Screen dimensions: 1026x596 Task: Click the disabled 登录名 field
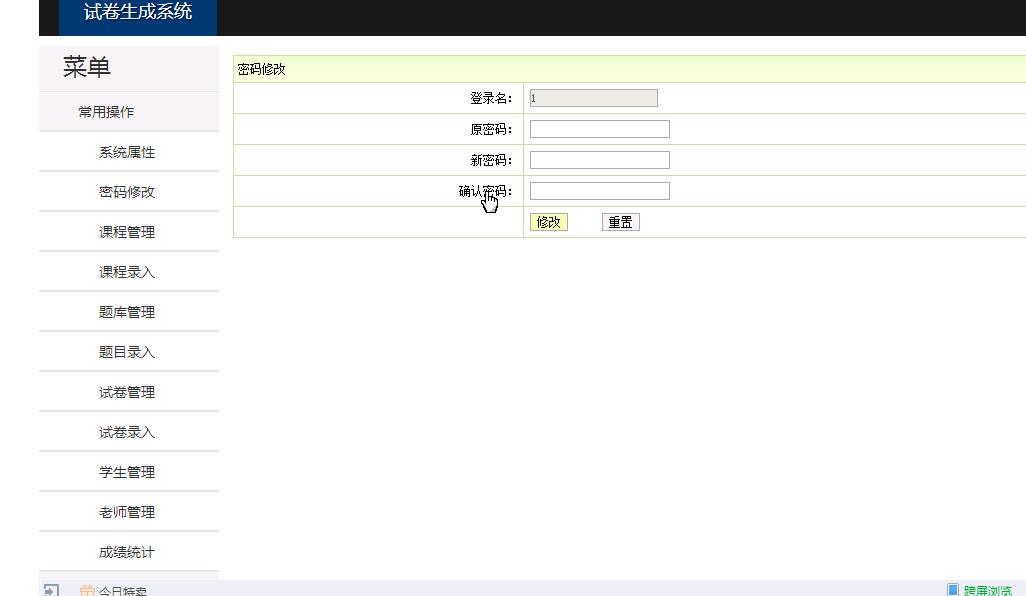click(593, 98)
